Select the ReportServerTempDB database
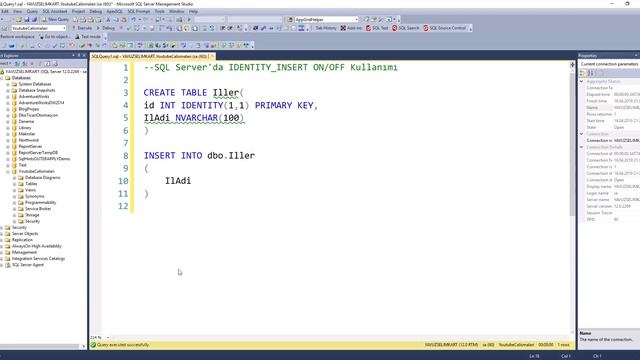The width and height of the screenshot is (640, 360). pos(38,153)
